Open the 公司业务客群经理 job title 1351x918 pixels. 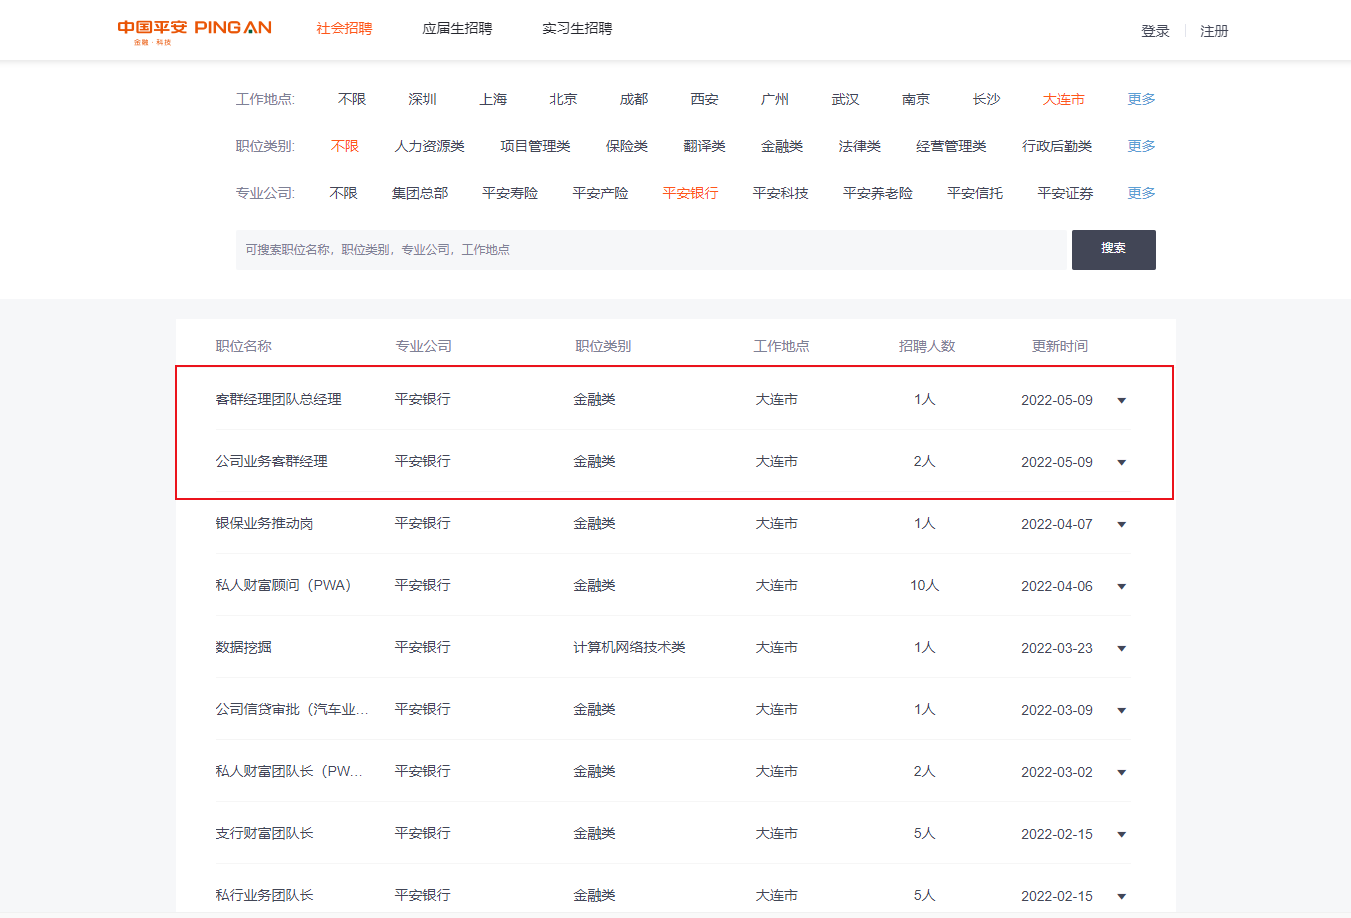272,461
